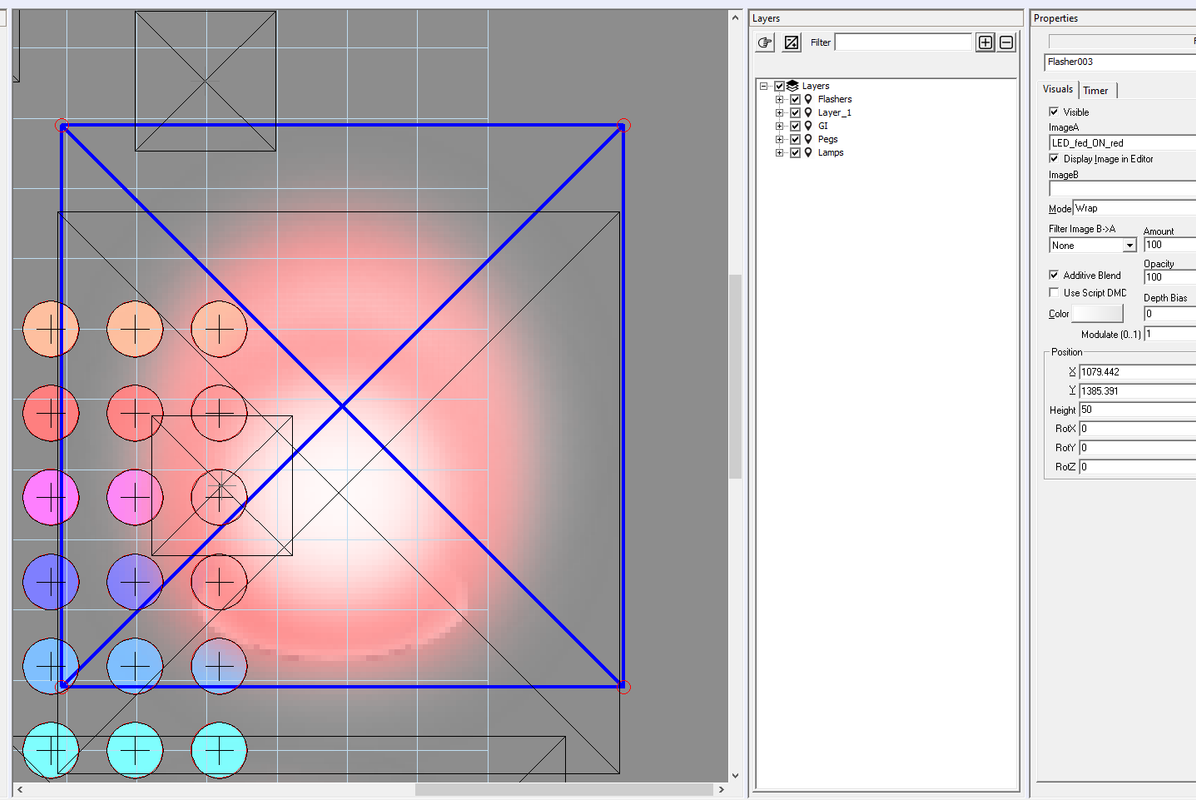
Task: Click the layer Filter text field
Action: tap(903, 42)
